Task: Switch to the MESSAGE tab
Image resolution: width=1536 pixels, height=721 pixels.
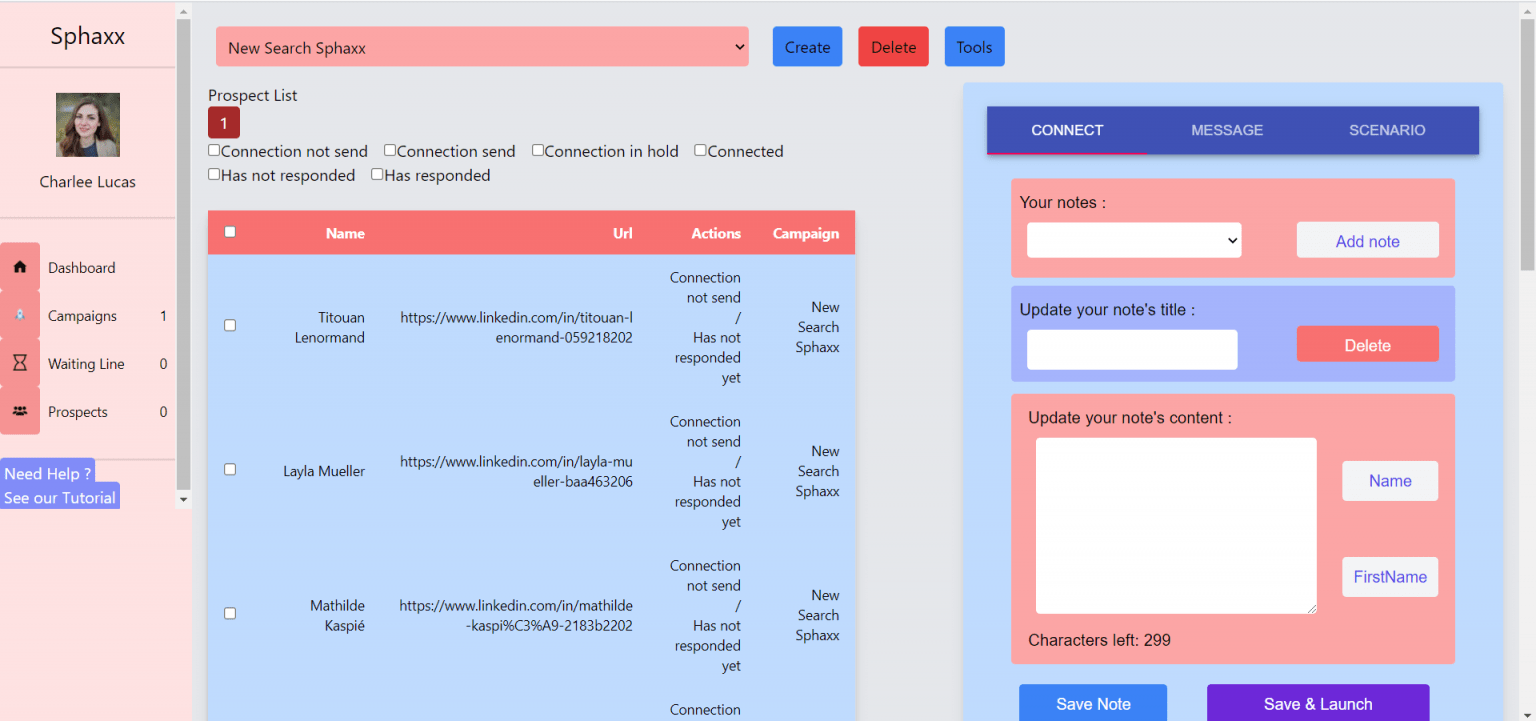Action: pos(1227,130)
